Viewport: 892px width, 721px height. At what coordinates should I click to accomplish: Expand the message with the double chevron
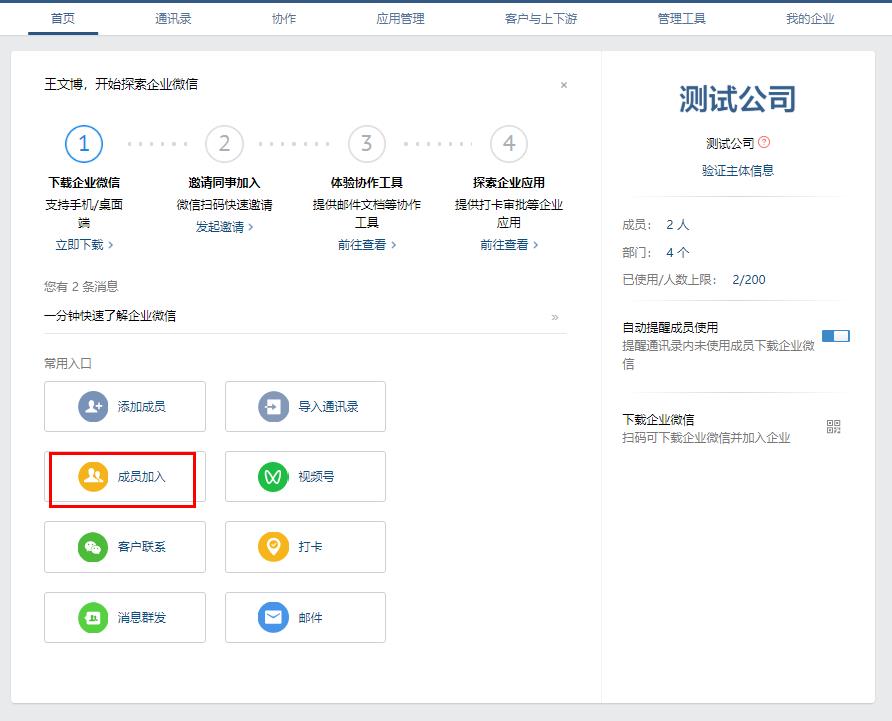tap(555, 317)
